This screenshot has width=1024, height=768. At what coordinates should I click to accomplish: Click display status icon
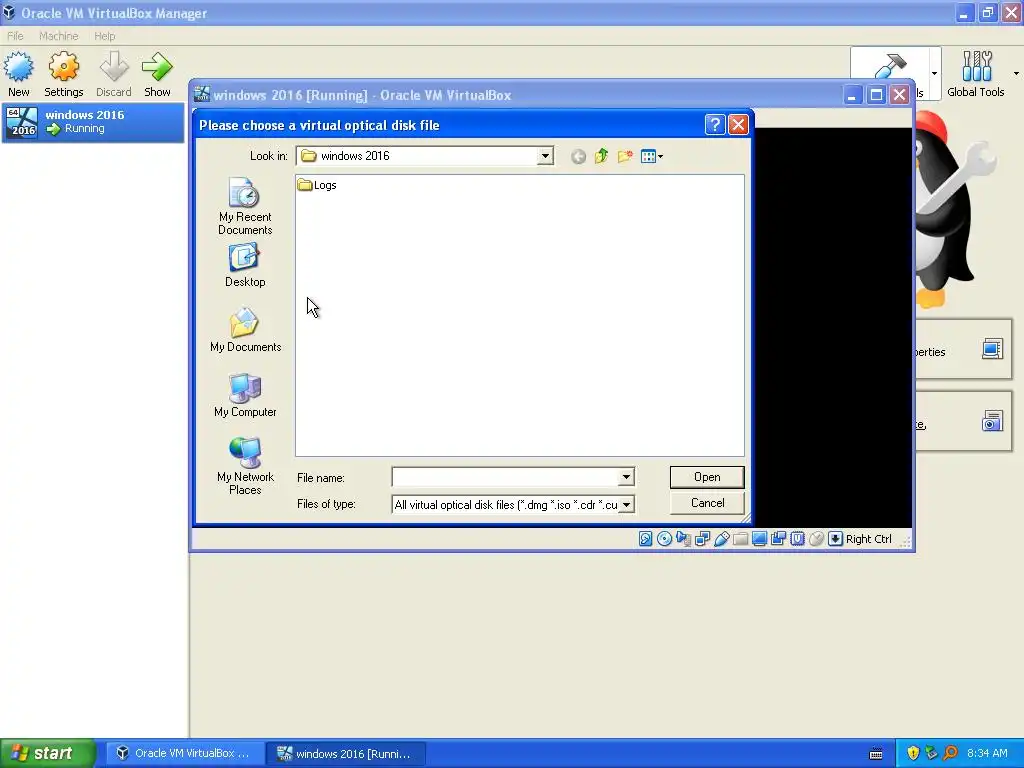(759, 539)
